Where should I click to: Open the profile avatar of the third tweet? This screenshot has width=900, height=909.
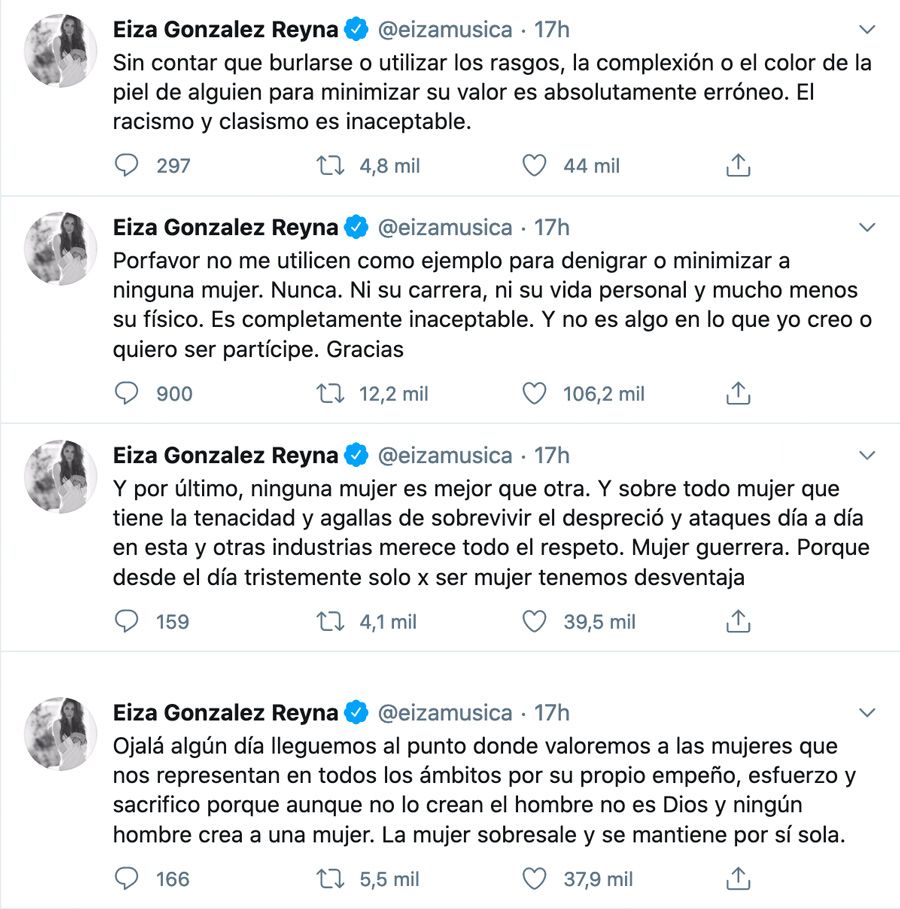pyautogui.click(x=60, y=471)
